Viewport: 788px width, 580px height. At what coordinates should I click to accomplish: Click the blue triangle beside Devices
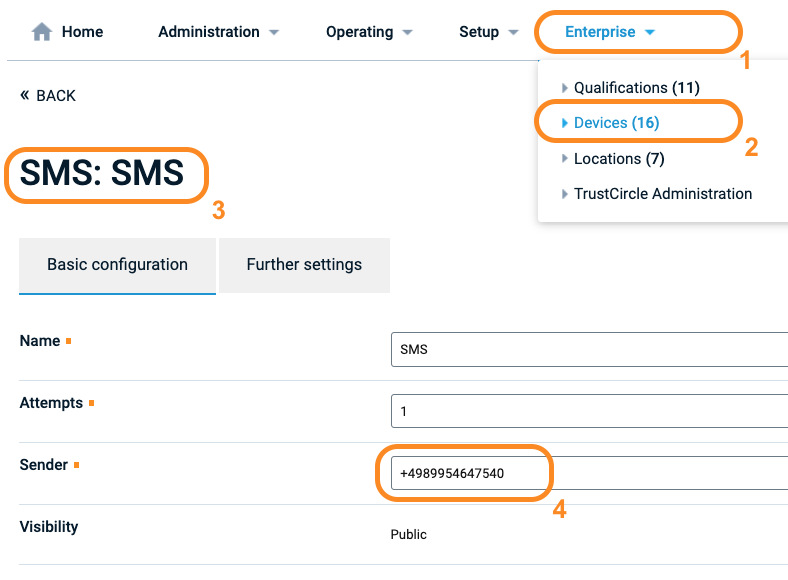[564, 123]
